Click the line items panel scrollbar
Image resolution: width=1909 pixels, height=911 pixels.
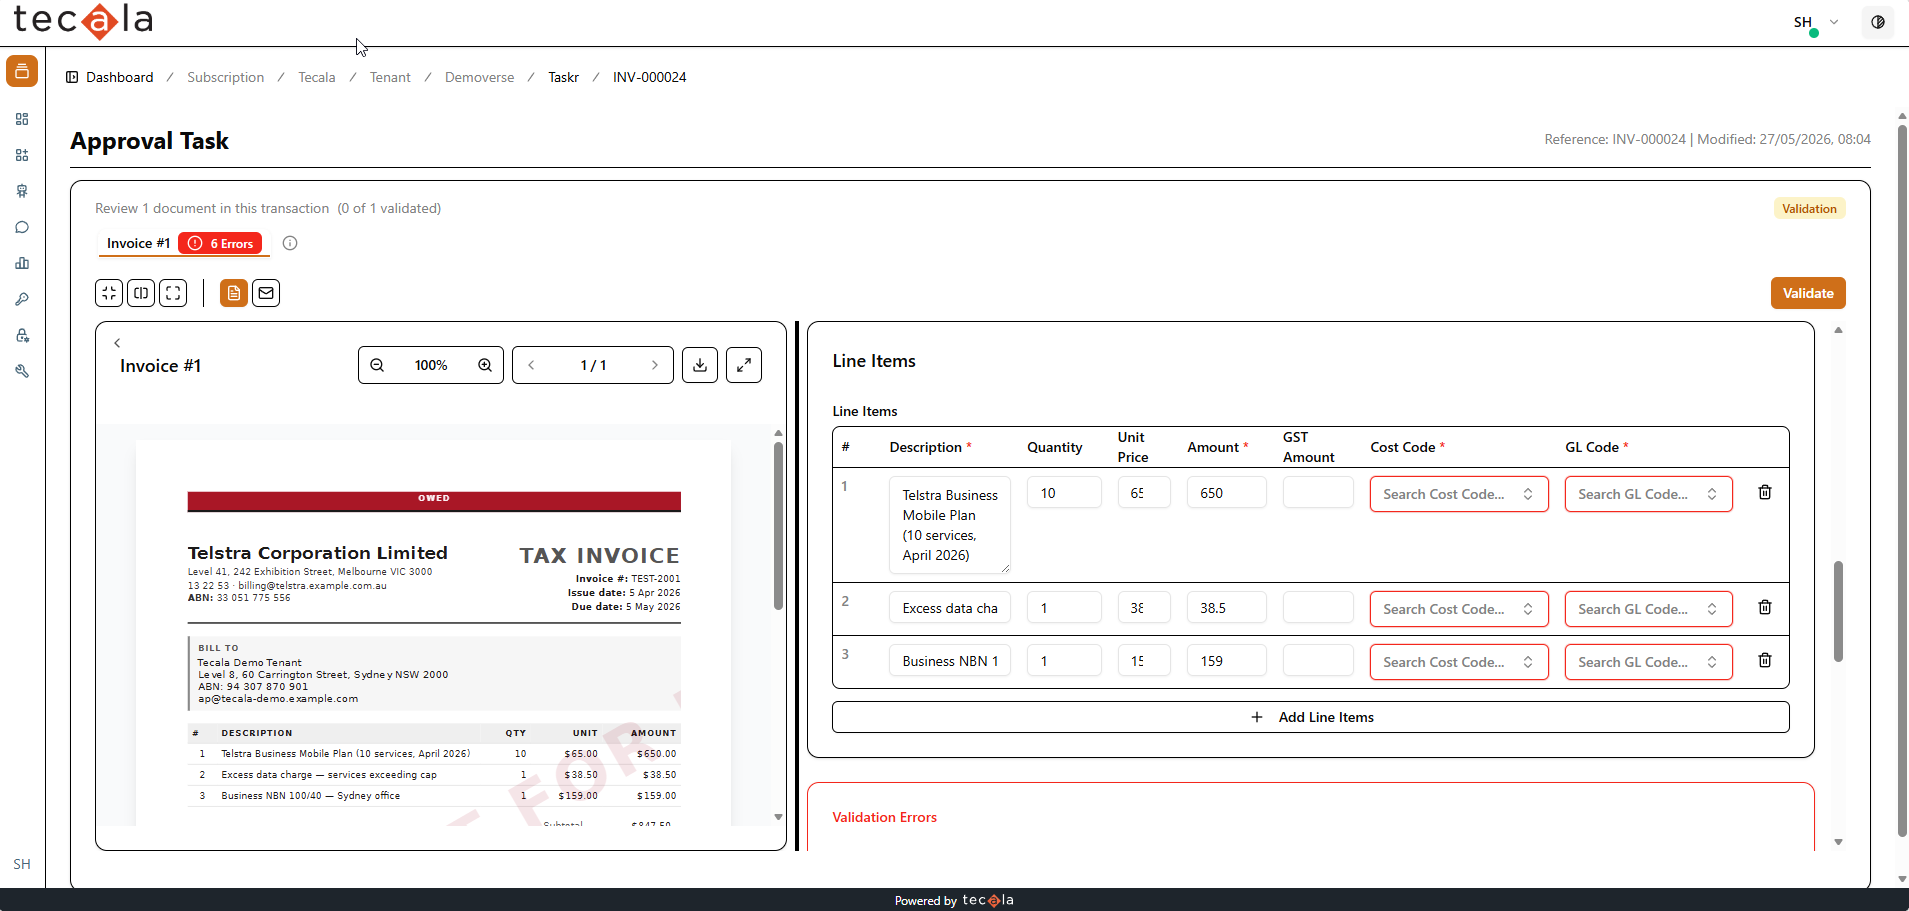pyautogui.click(x=1838, y=611)
